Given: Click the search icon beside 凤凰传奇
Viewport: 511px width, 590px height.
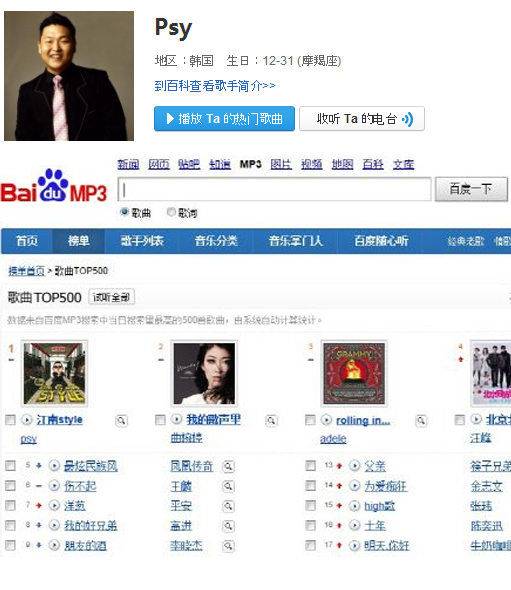Looking at the screenshot, I should coord(228,466).
